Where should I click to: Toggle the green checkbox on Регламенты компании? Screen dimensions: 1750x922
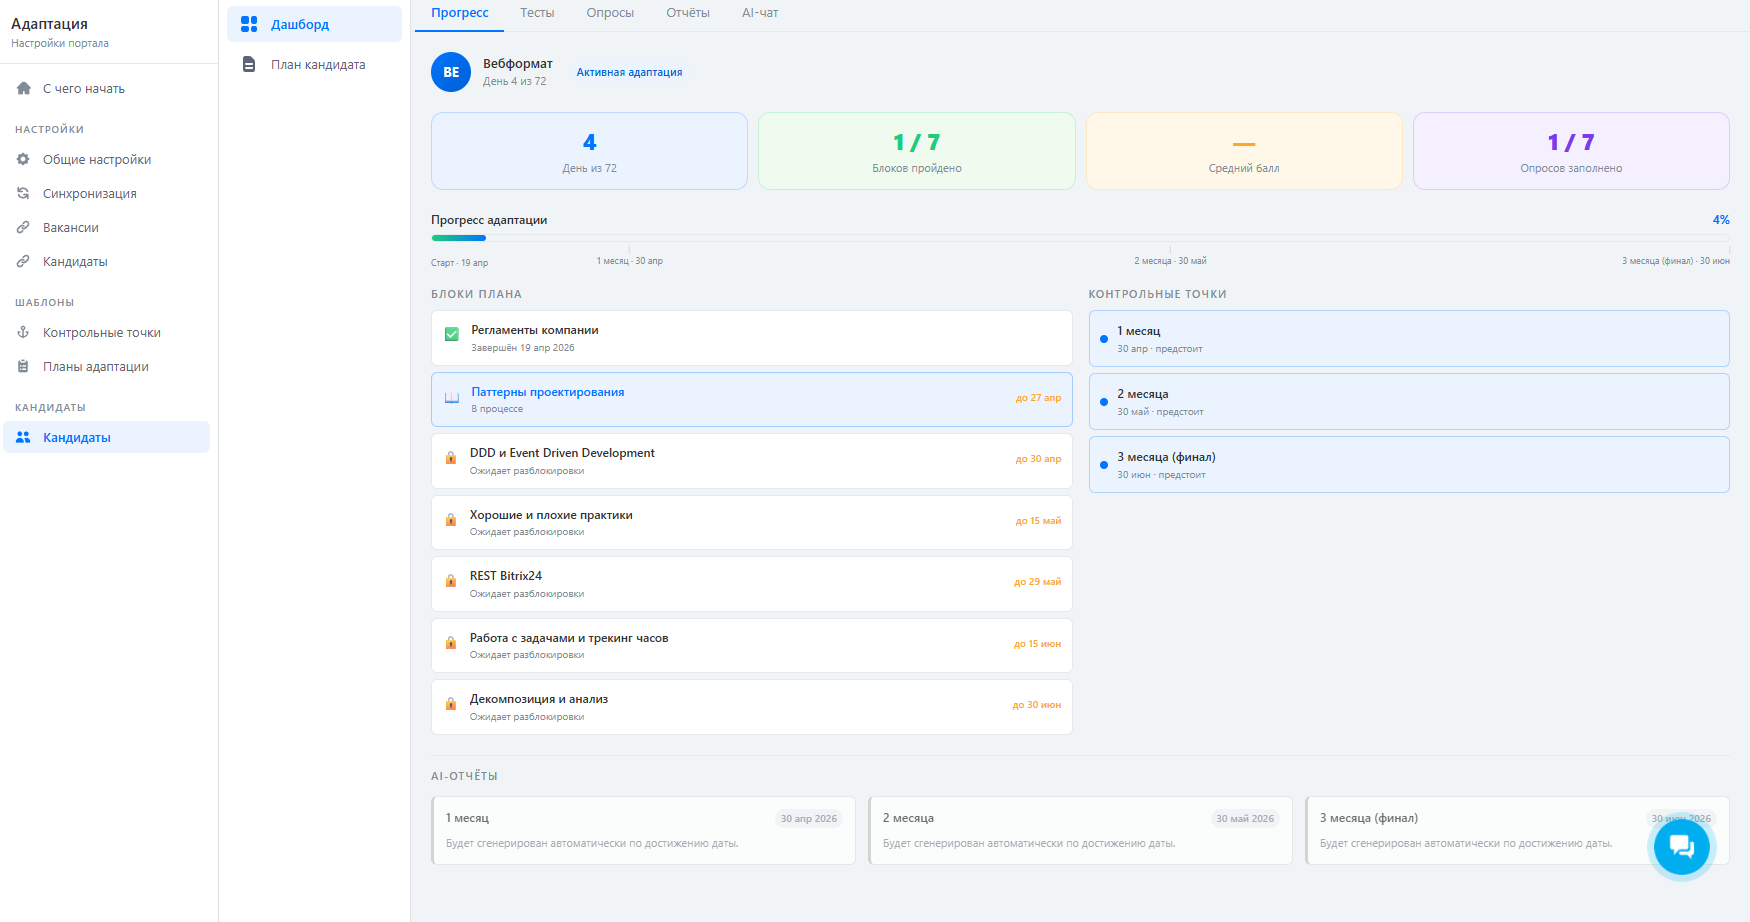pyautogui.click(x=452, y=335)
